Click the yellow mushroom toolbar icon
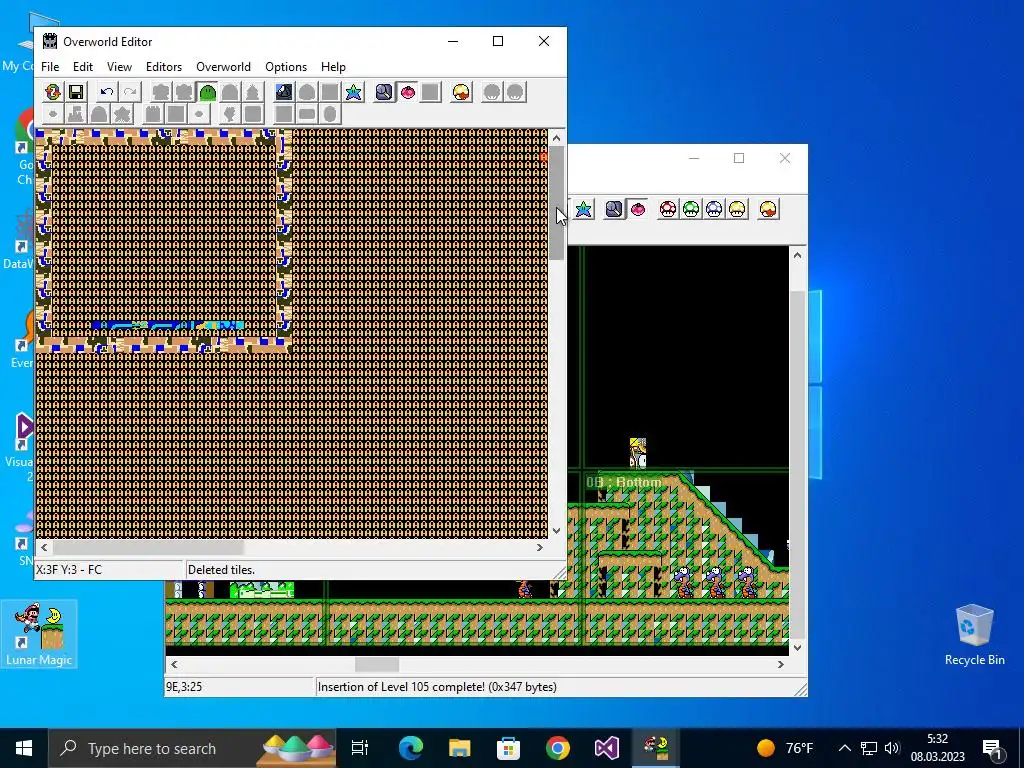 point(737,209)
